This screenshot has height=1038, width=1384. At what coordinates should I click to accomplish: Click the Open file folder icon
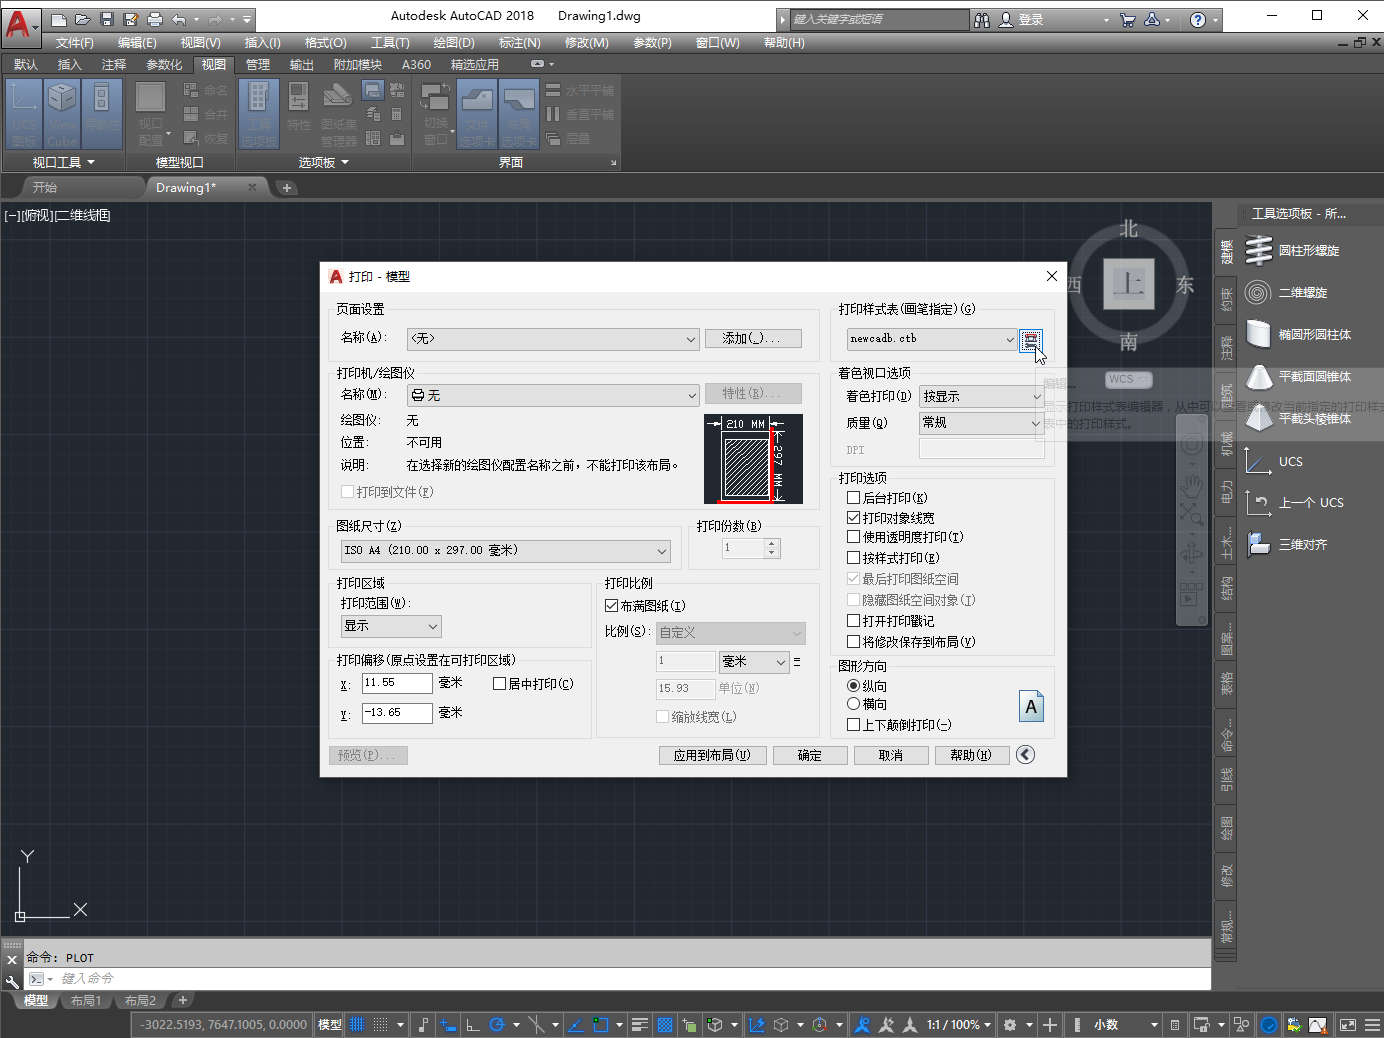(83, 19)
